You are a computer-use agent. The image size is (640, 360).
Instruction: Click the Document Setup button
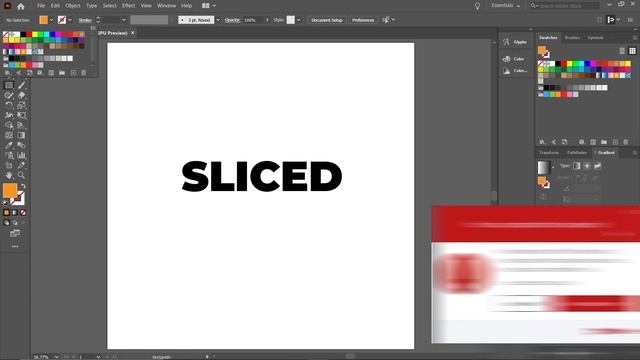pyautogui.click(x=327, y=20)
